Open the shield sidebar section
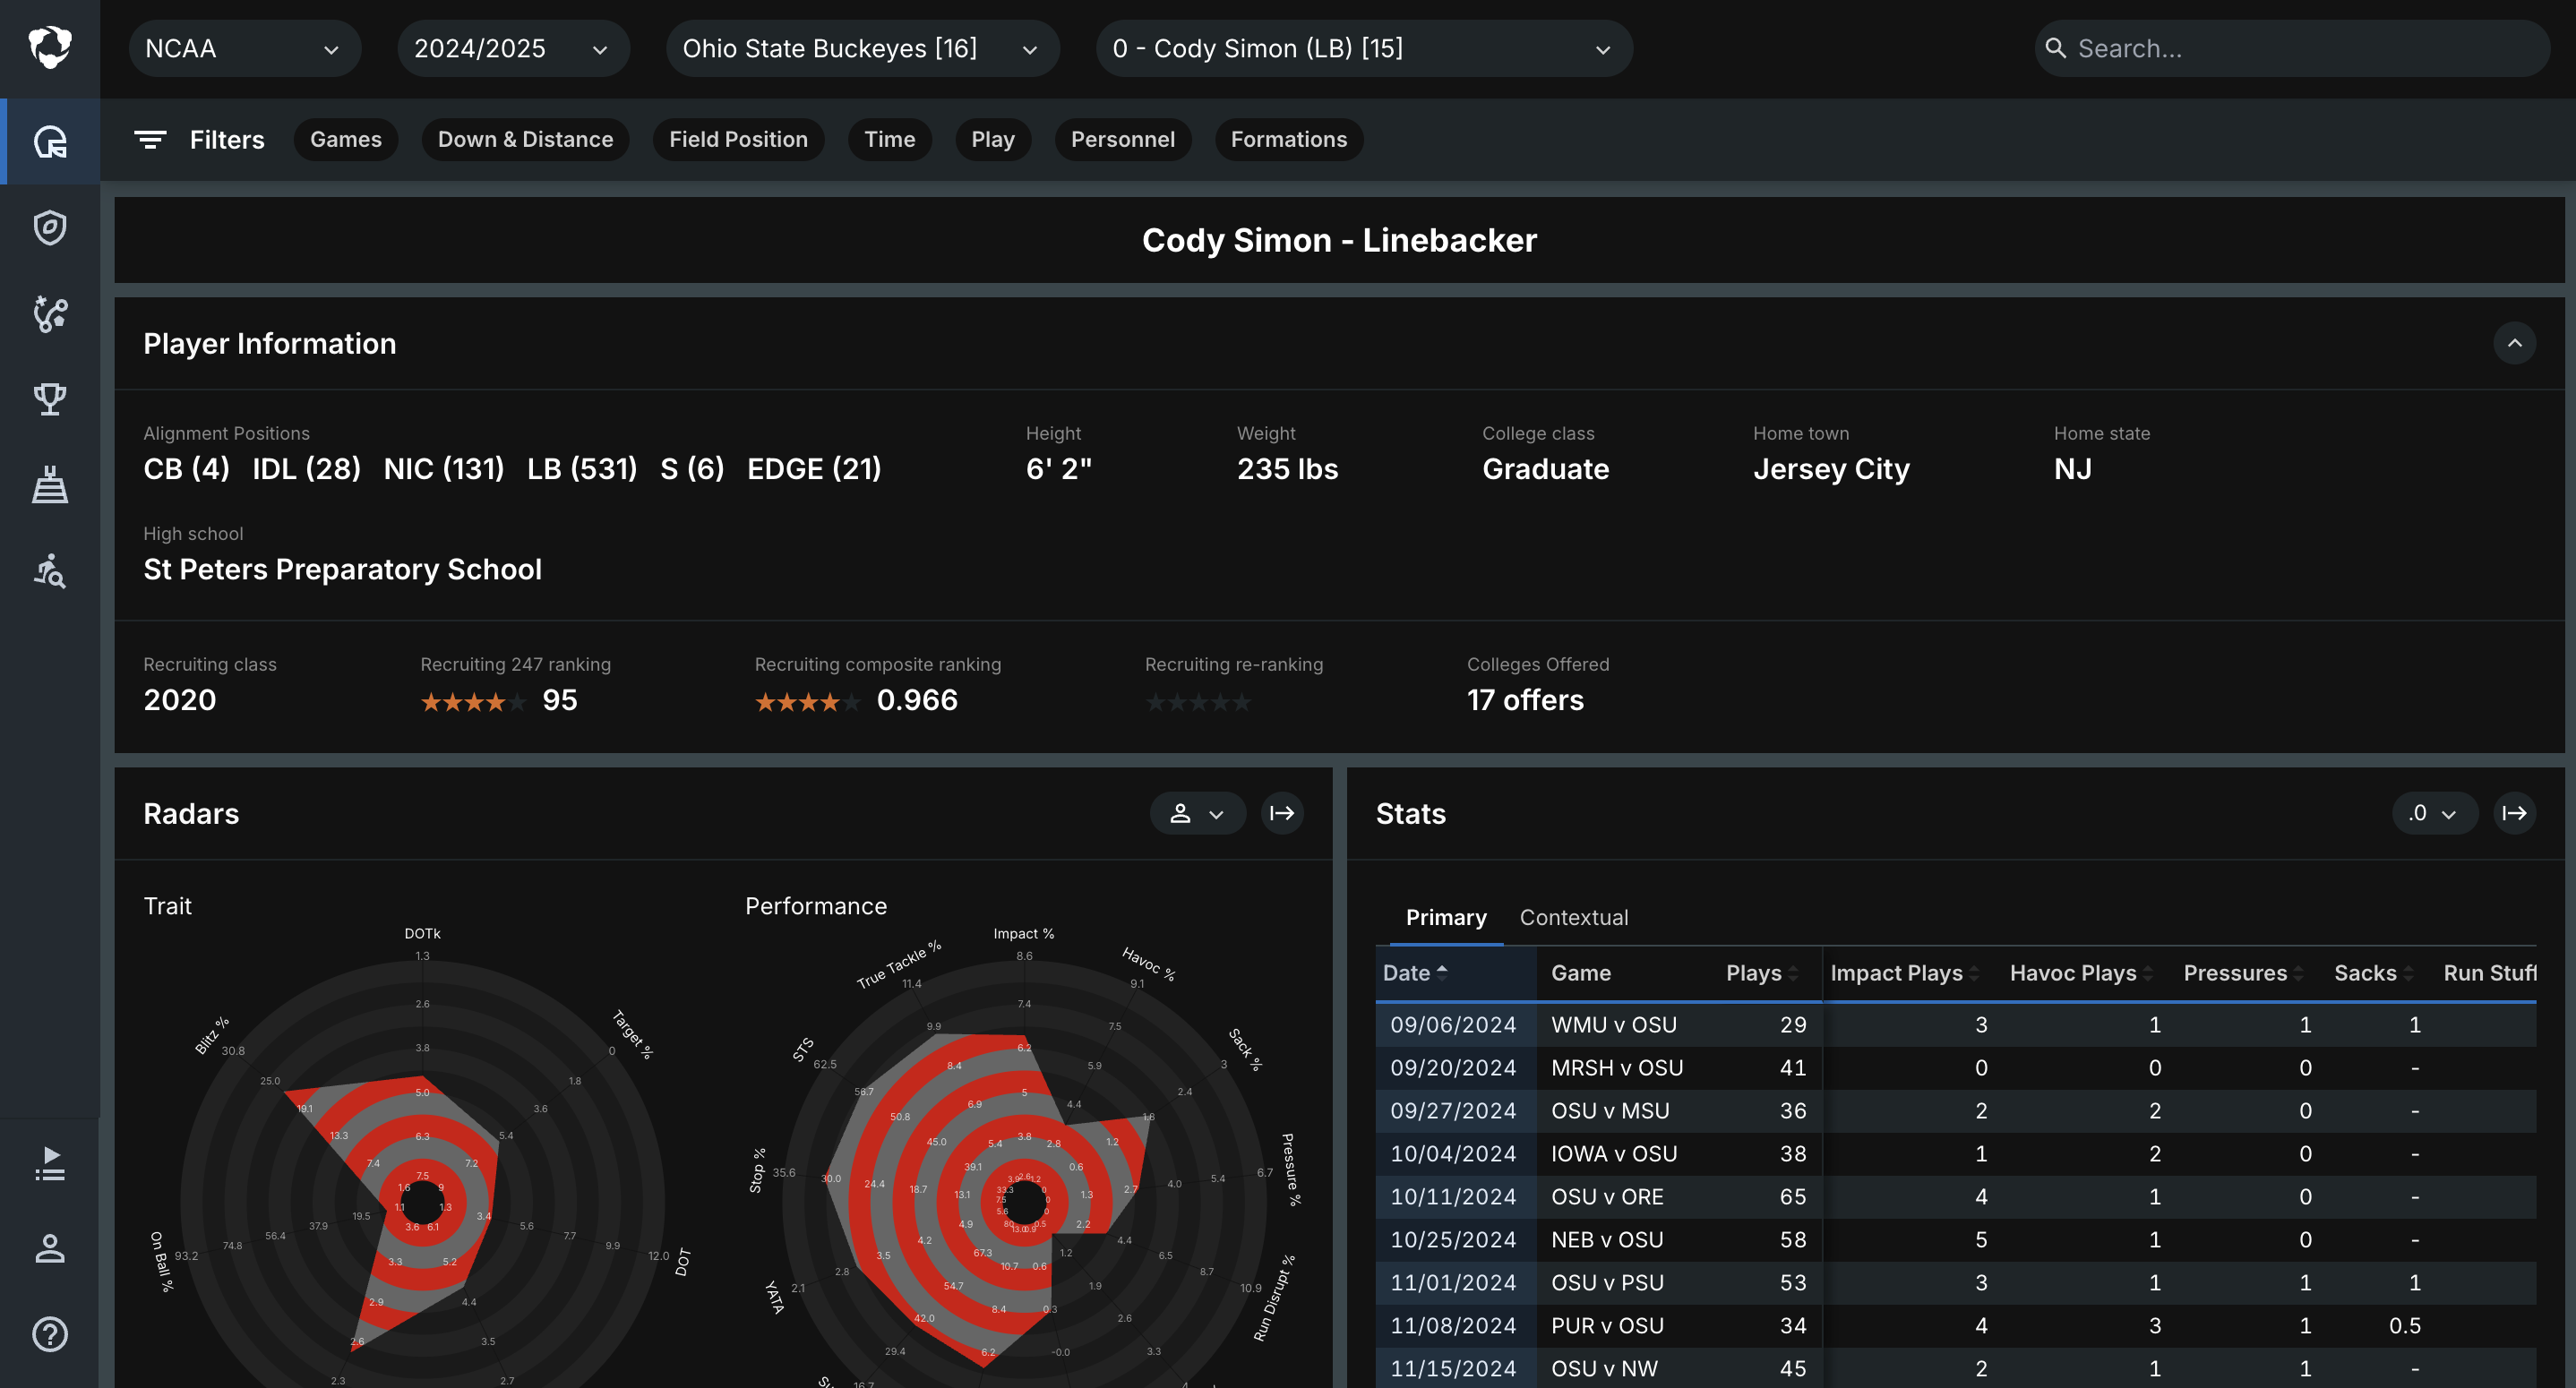The width and height of the screenshot is (2576, 1388). 50,228
